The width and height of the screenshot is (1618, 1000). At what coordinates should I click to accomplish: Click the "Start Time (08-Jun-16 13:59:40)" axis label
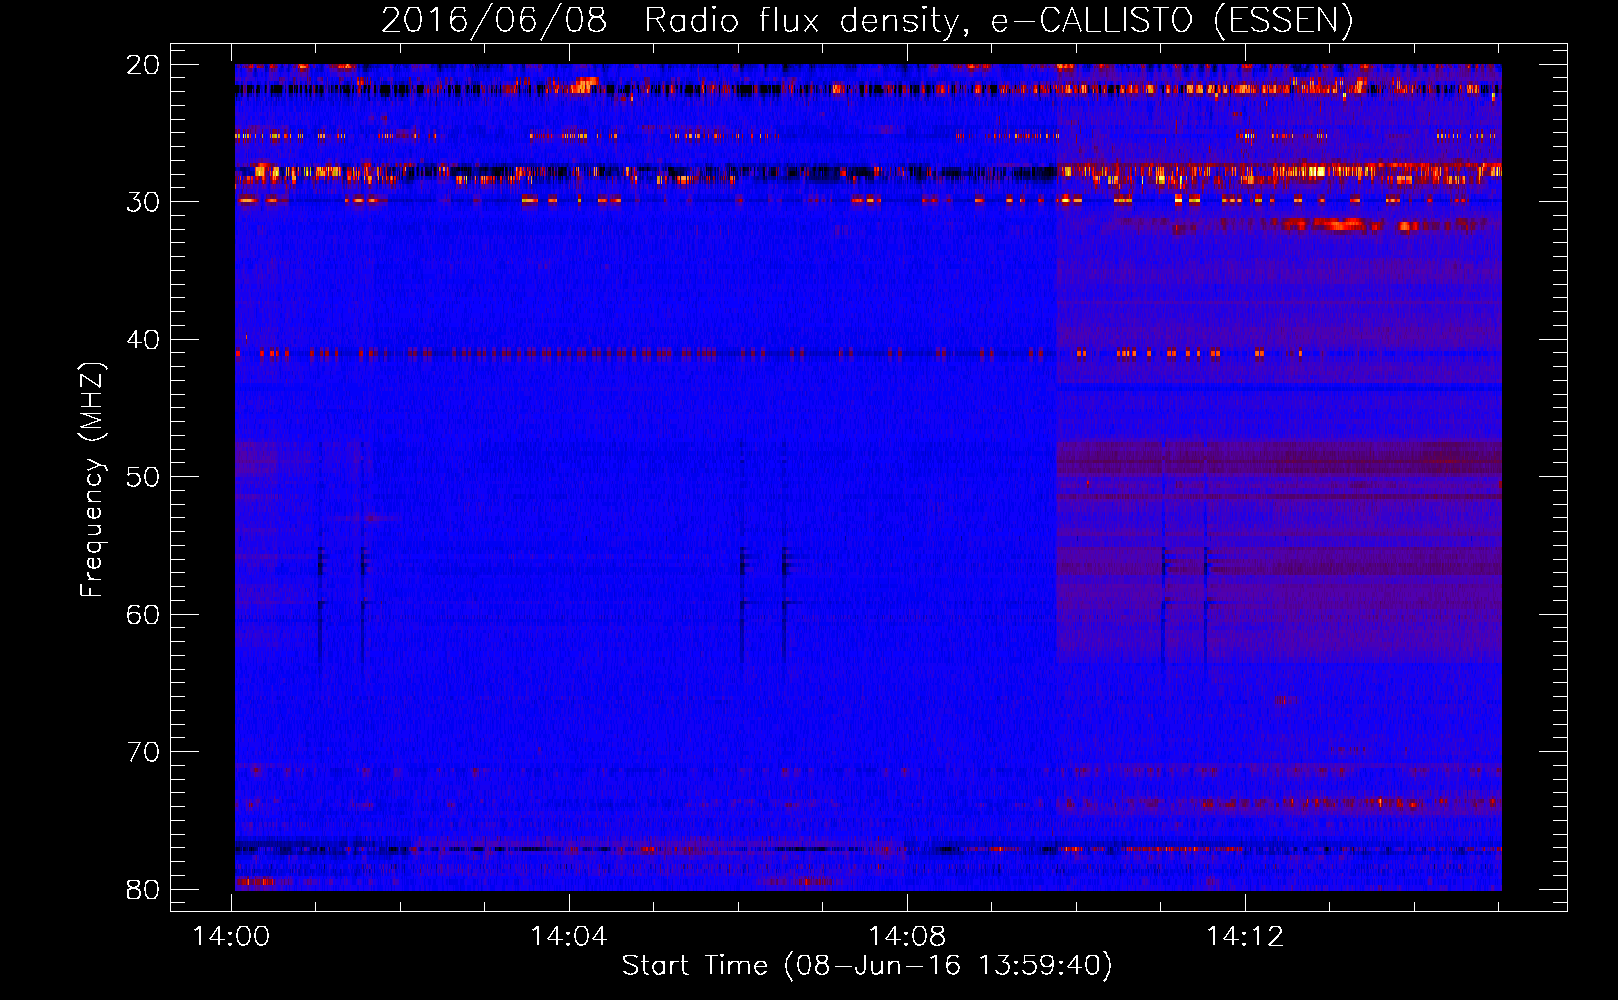[867, 966]
